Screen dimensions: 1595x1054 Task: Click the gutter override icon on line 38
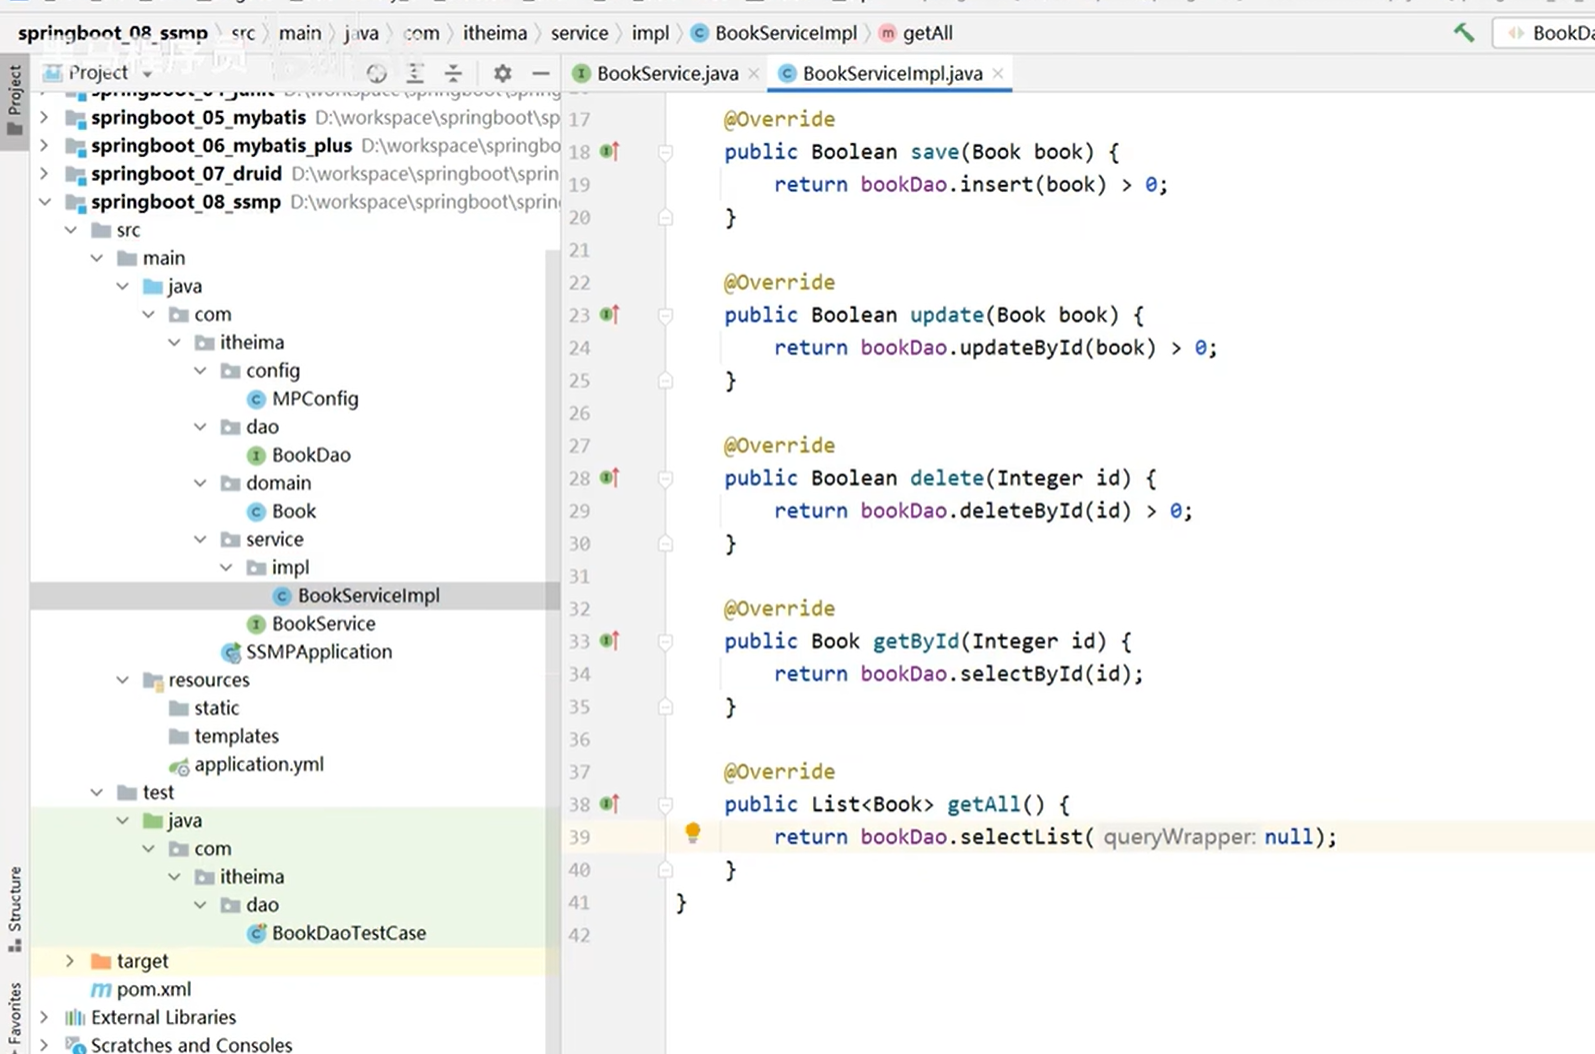coord(609,804)
